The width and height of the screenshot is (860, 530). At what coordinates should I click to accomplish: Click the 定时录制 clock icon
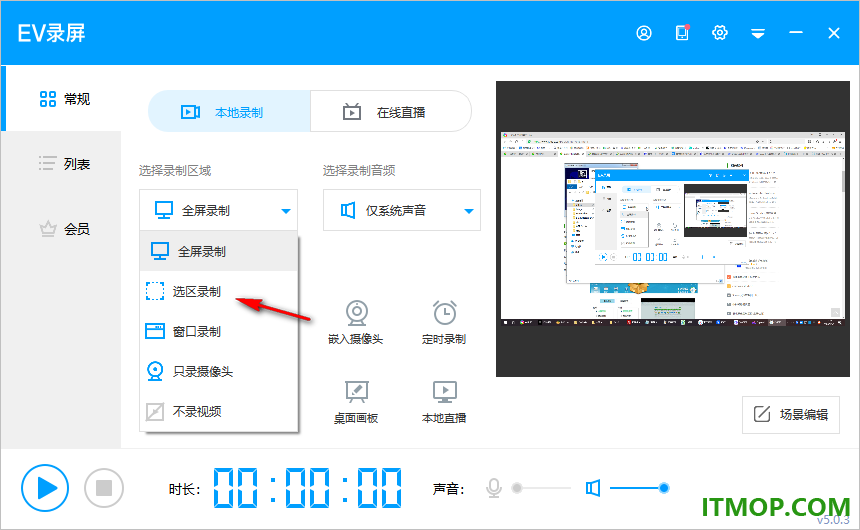tap(444, 313)
